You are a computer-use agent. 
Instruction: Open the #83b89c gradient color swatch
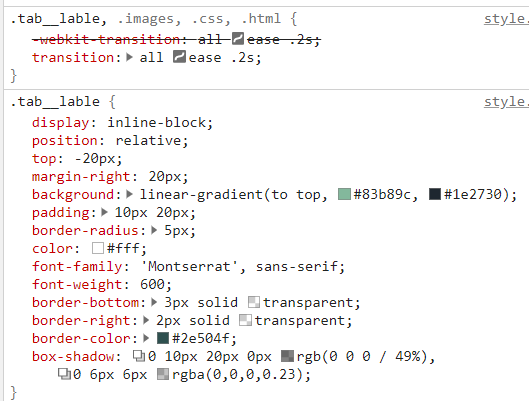point(344,194)
